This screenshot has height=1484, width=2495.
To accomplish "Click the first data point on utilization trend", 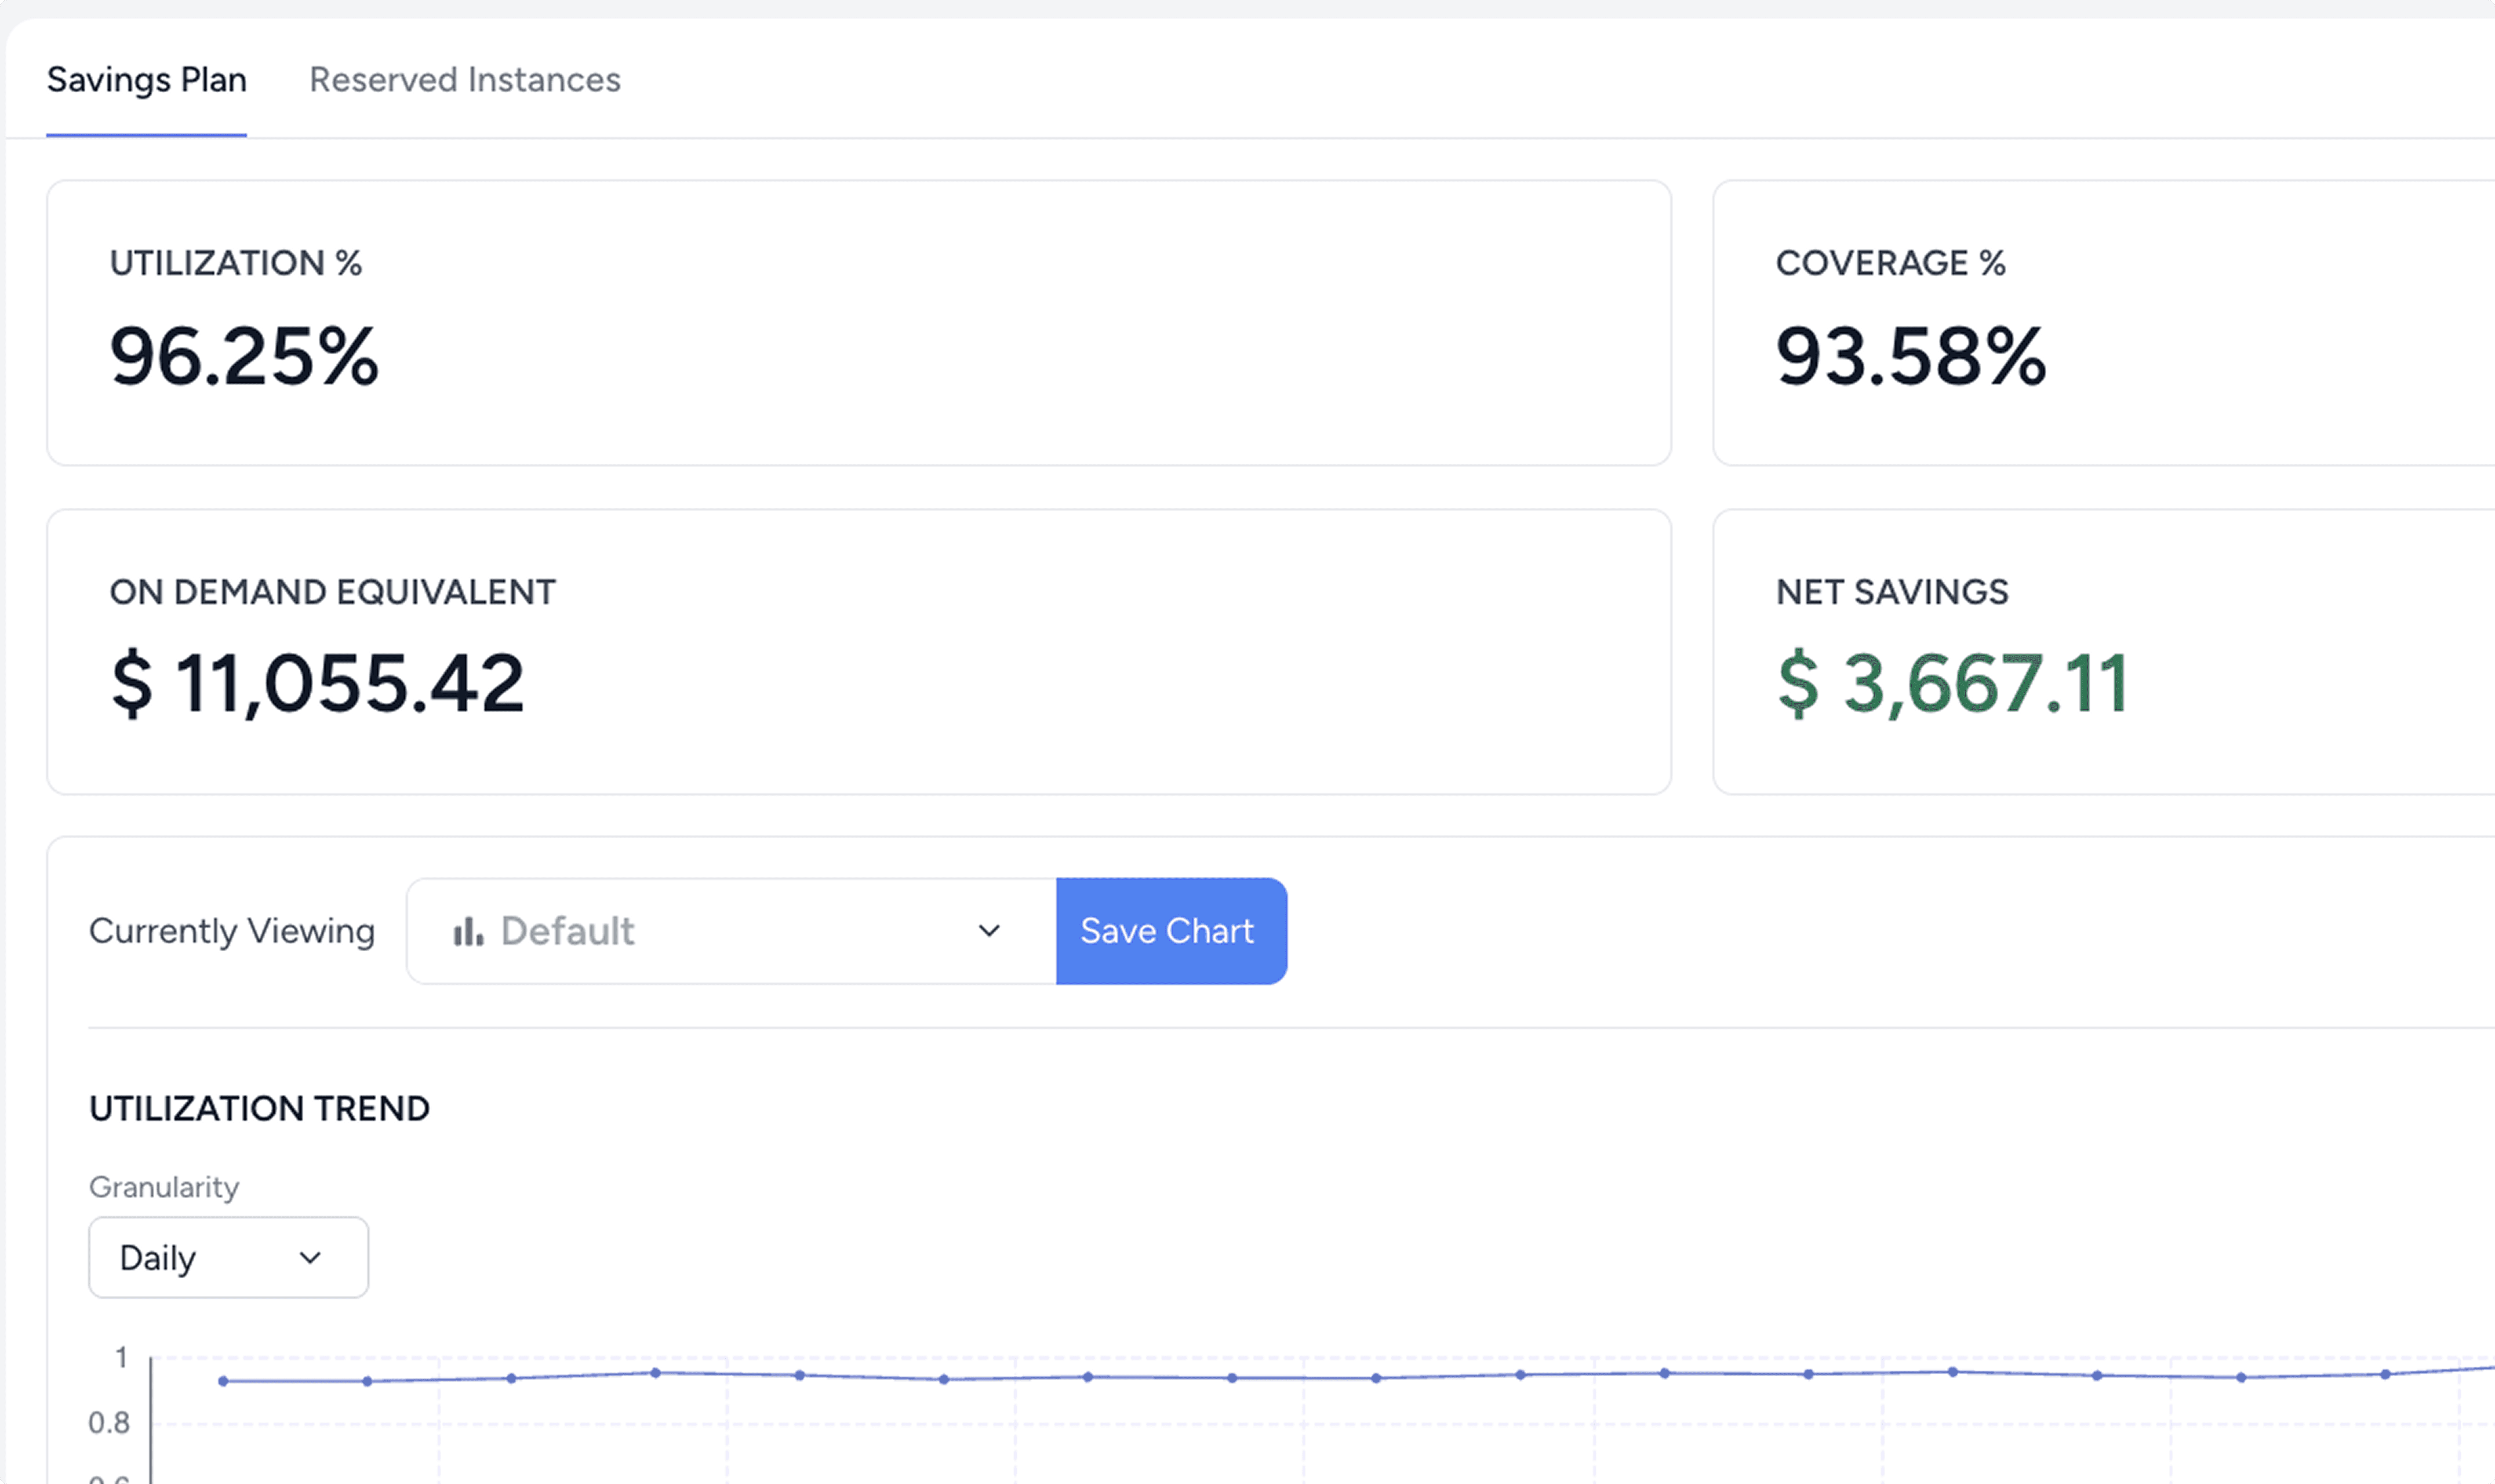I will pos(223,1381).
